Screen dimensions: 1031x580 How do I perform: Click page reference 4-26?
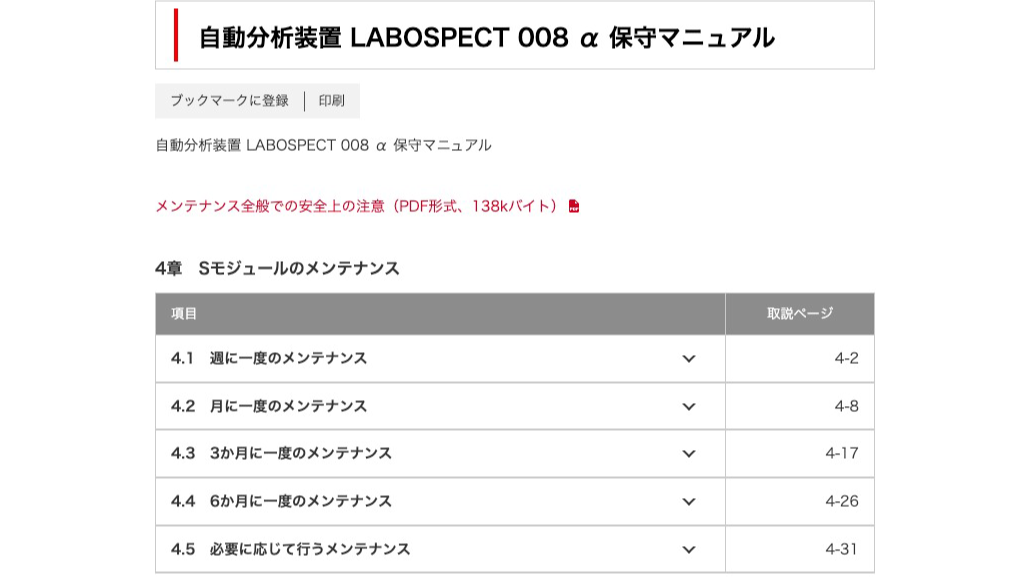pos(842,501)
